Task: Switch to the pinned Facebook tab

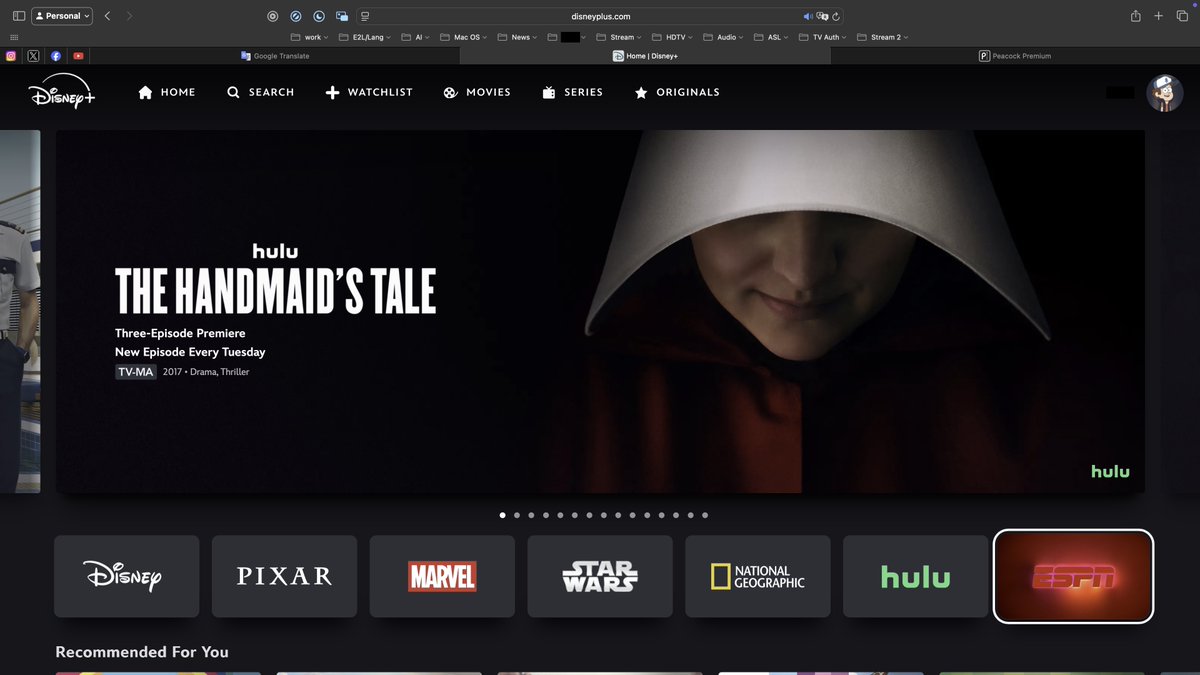Action: pyautogui.click(x=56, y=56)
